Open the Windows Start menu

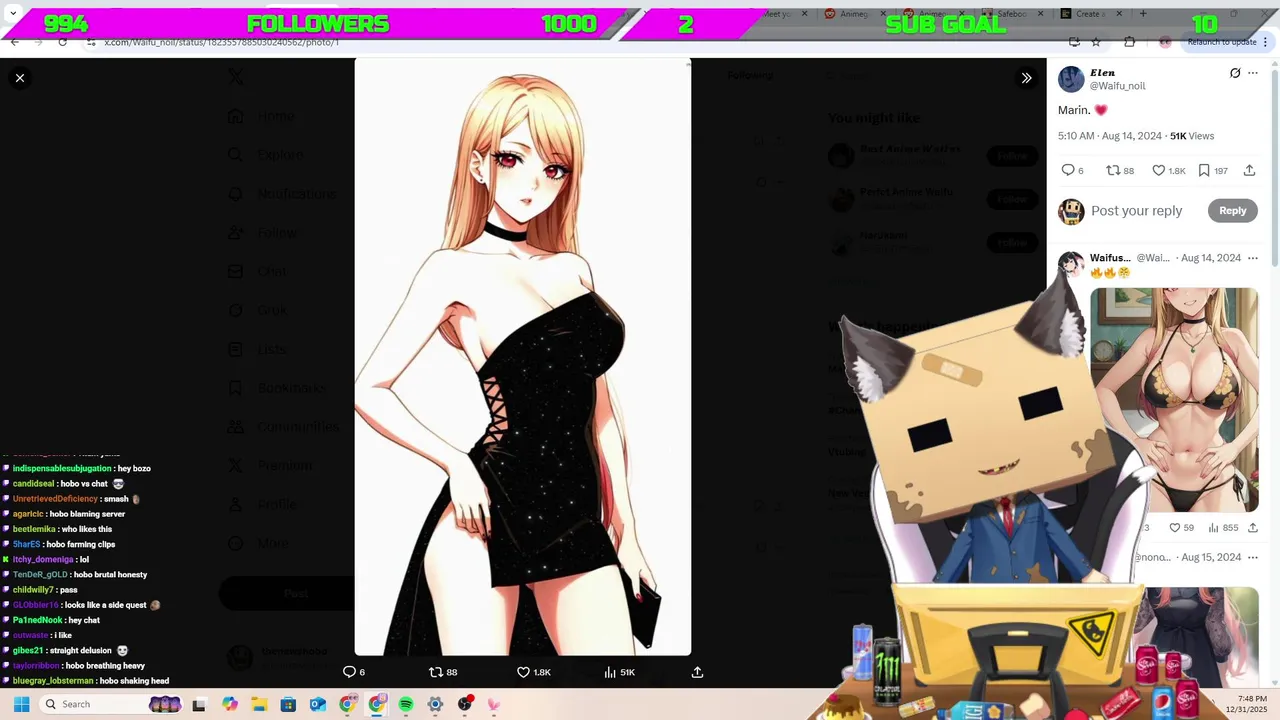coord(21,704)
